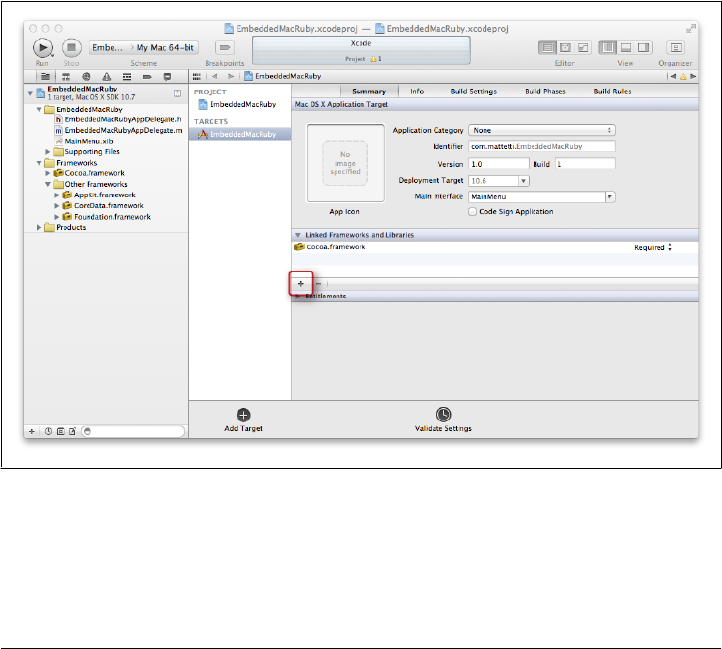Expand CoreData.framework in the navigator

coord(57,205)
